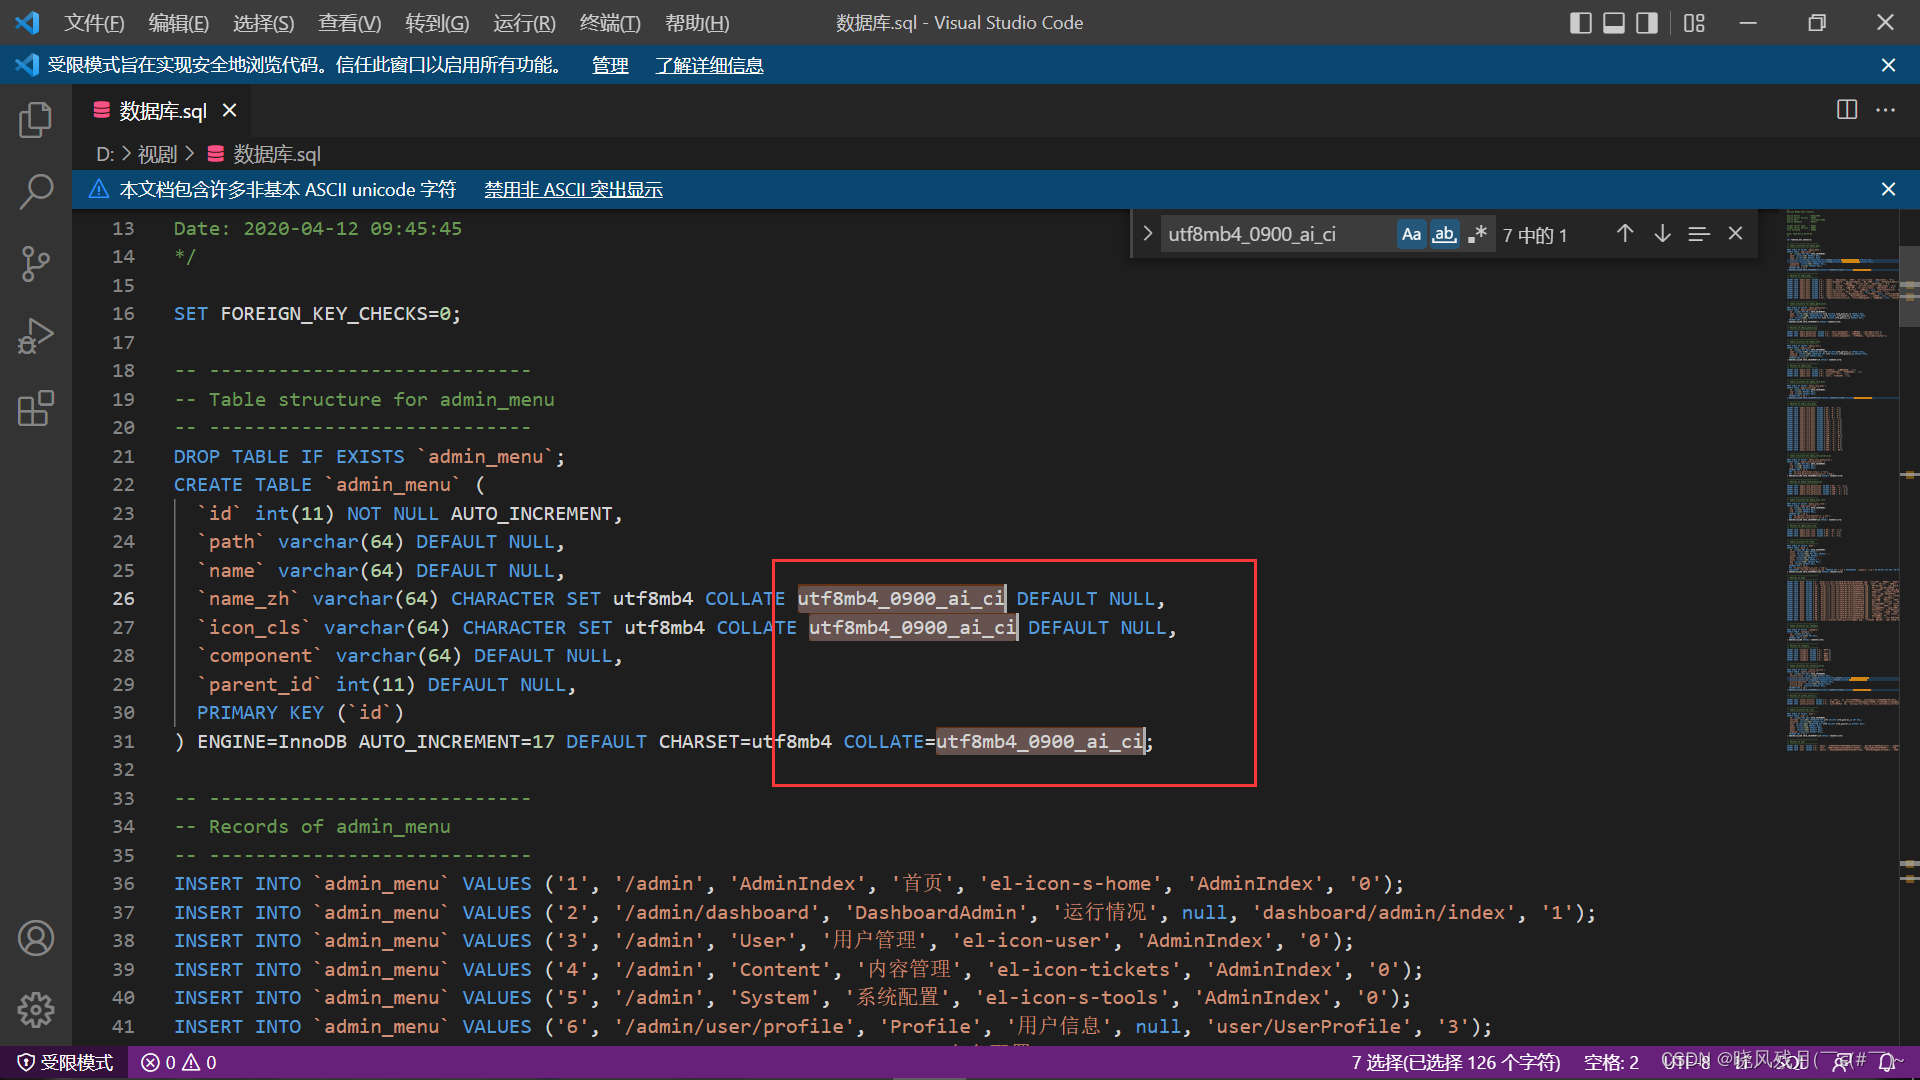Viewport: 1920px width, 1080px height.
Task: Toggle regular expression search option
Action: point(1477,234)
